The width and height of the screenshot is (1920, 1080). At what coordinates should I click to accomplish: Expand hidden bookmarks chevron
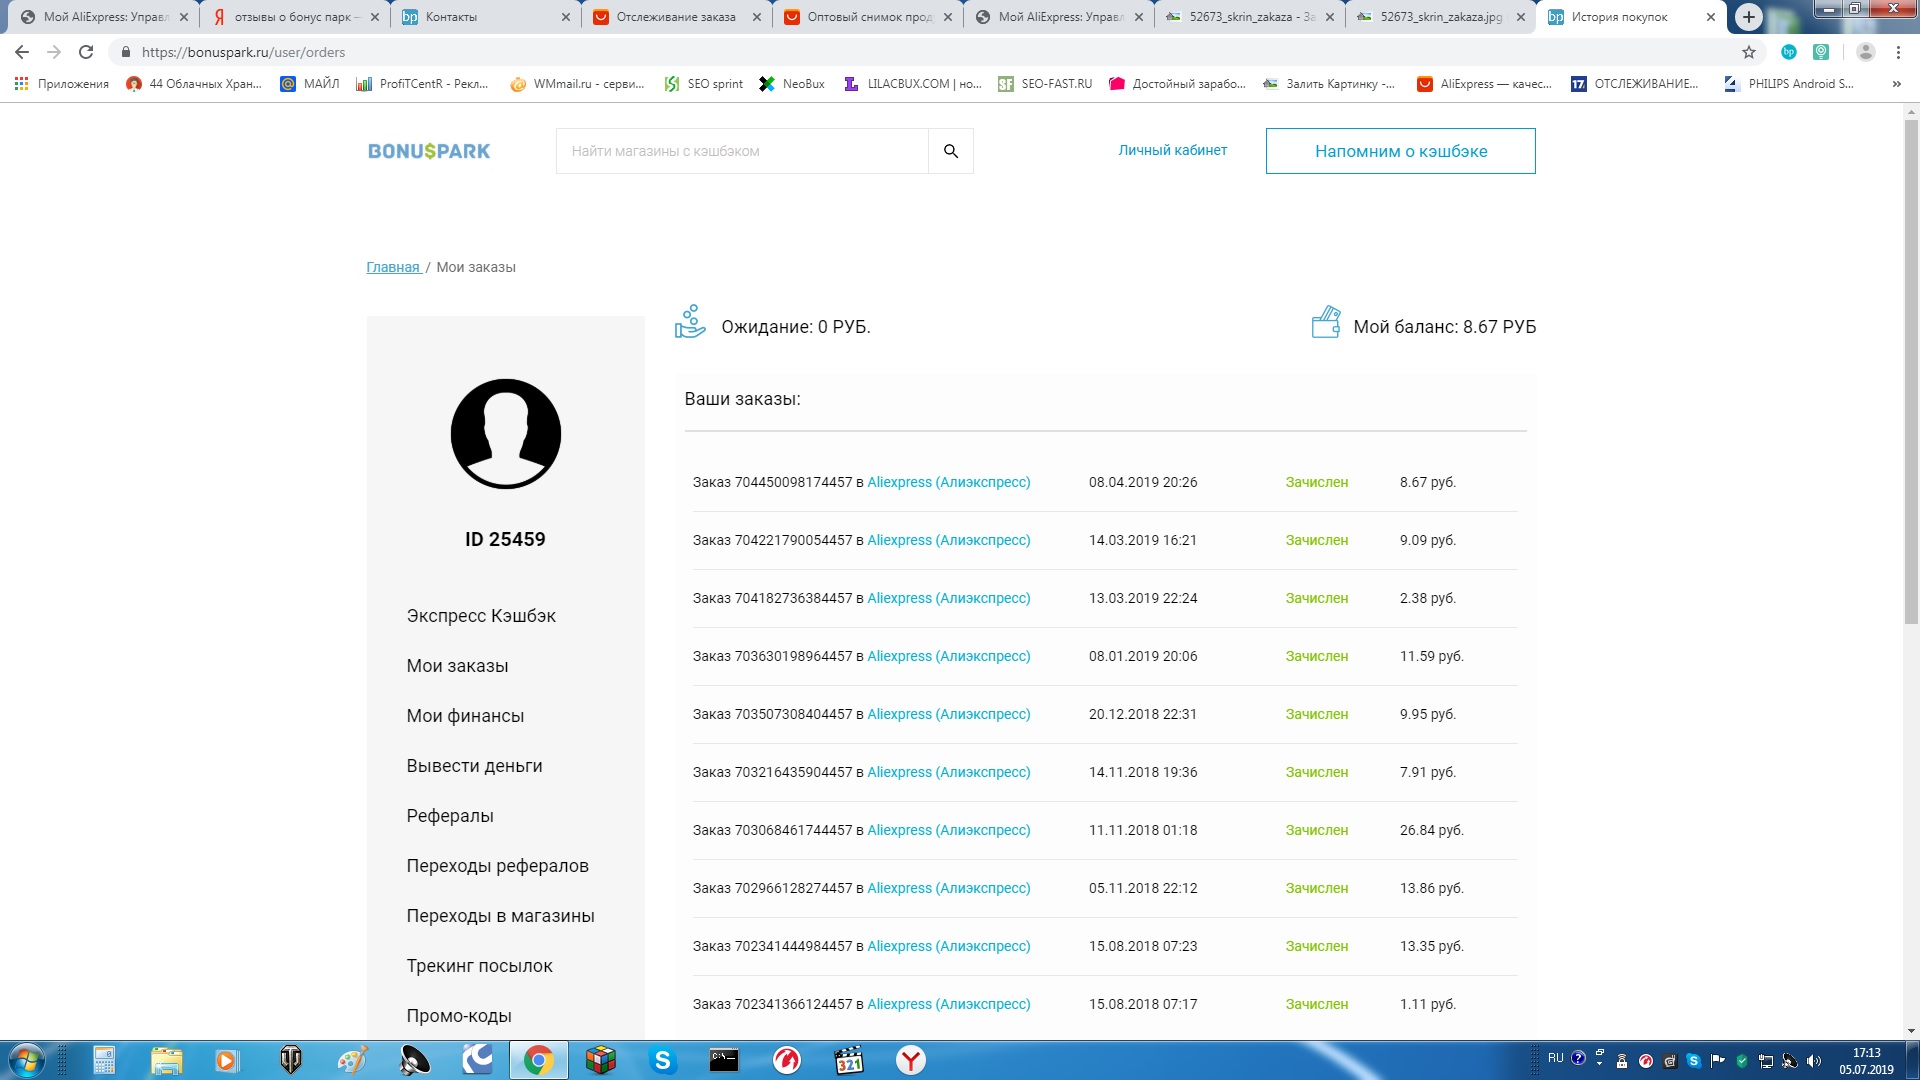point(1896,84)
